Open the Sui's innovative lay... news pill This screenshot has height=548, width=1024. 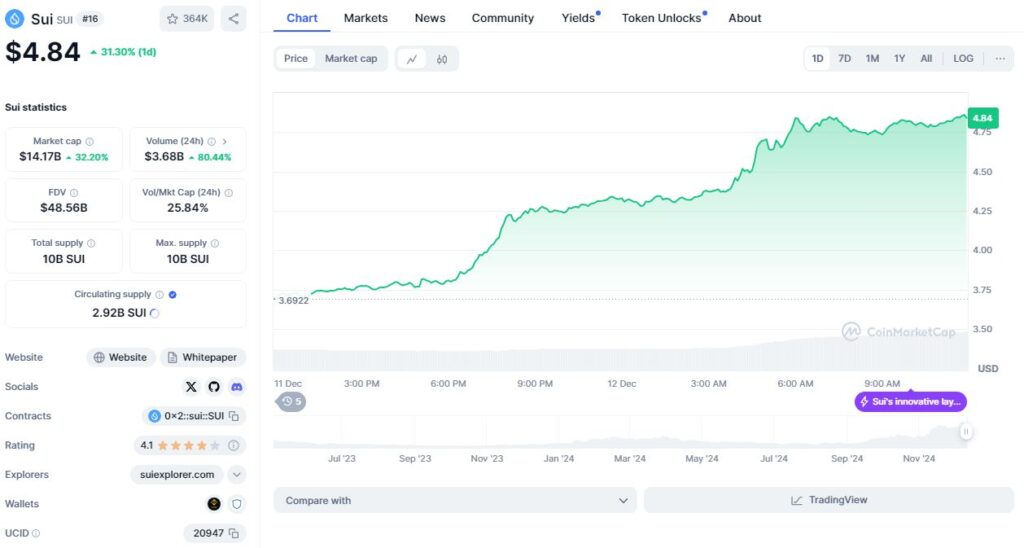(x=910, y=402)
